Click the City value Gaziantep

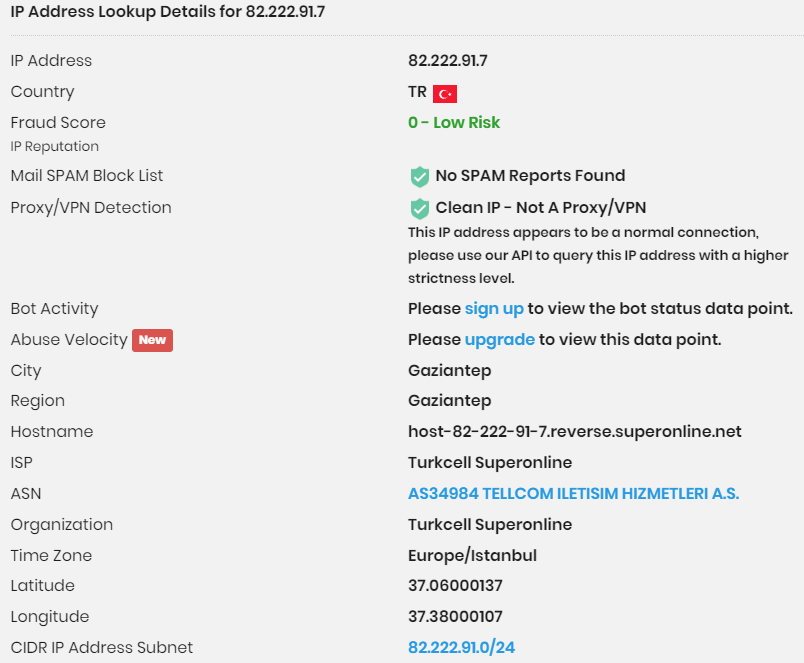pos(449,371)
